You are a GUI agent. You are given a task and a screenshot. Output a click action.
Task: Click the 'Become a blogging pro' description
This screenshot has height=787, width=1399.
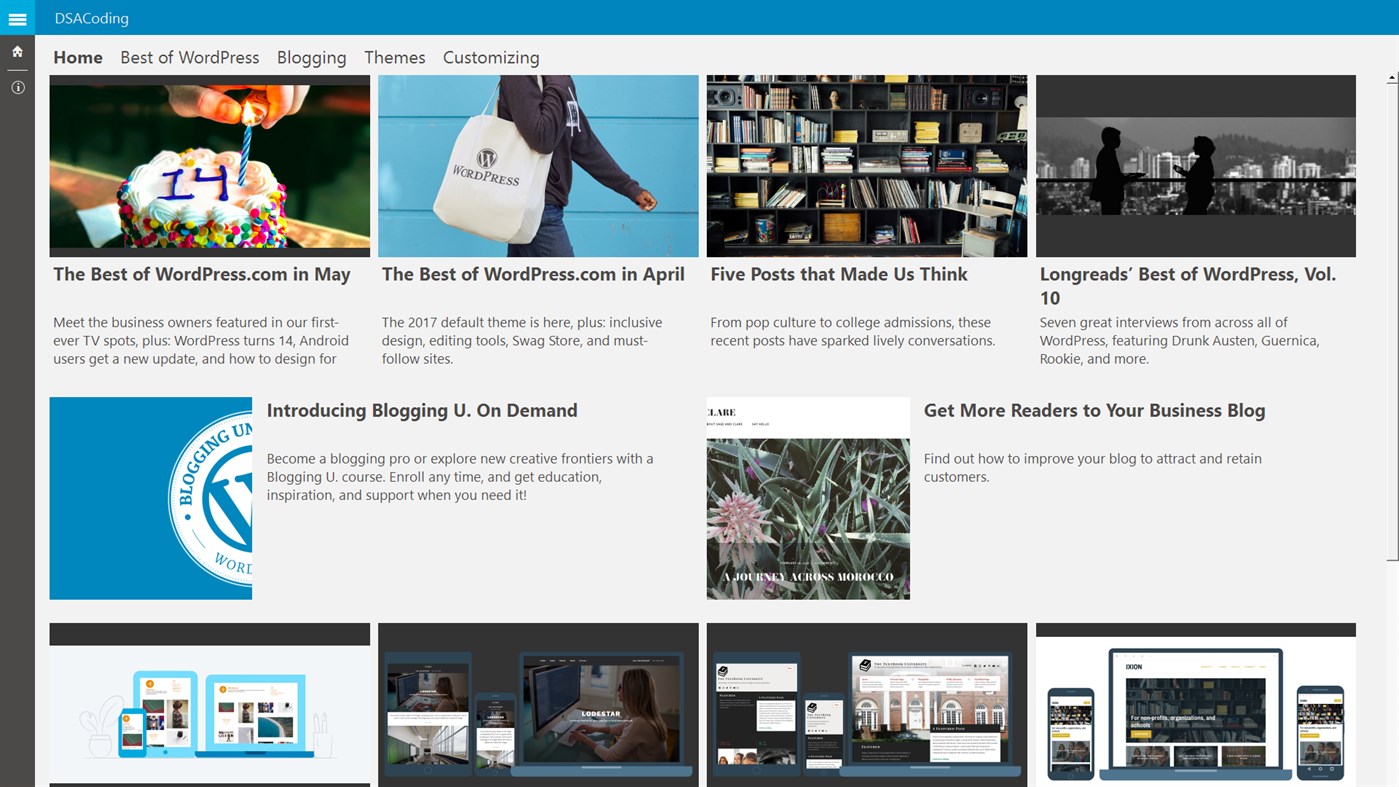pos(460,477)
